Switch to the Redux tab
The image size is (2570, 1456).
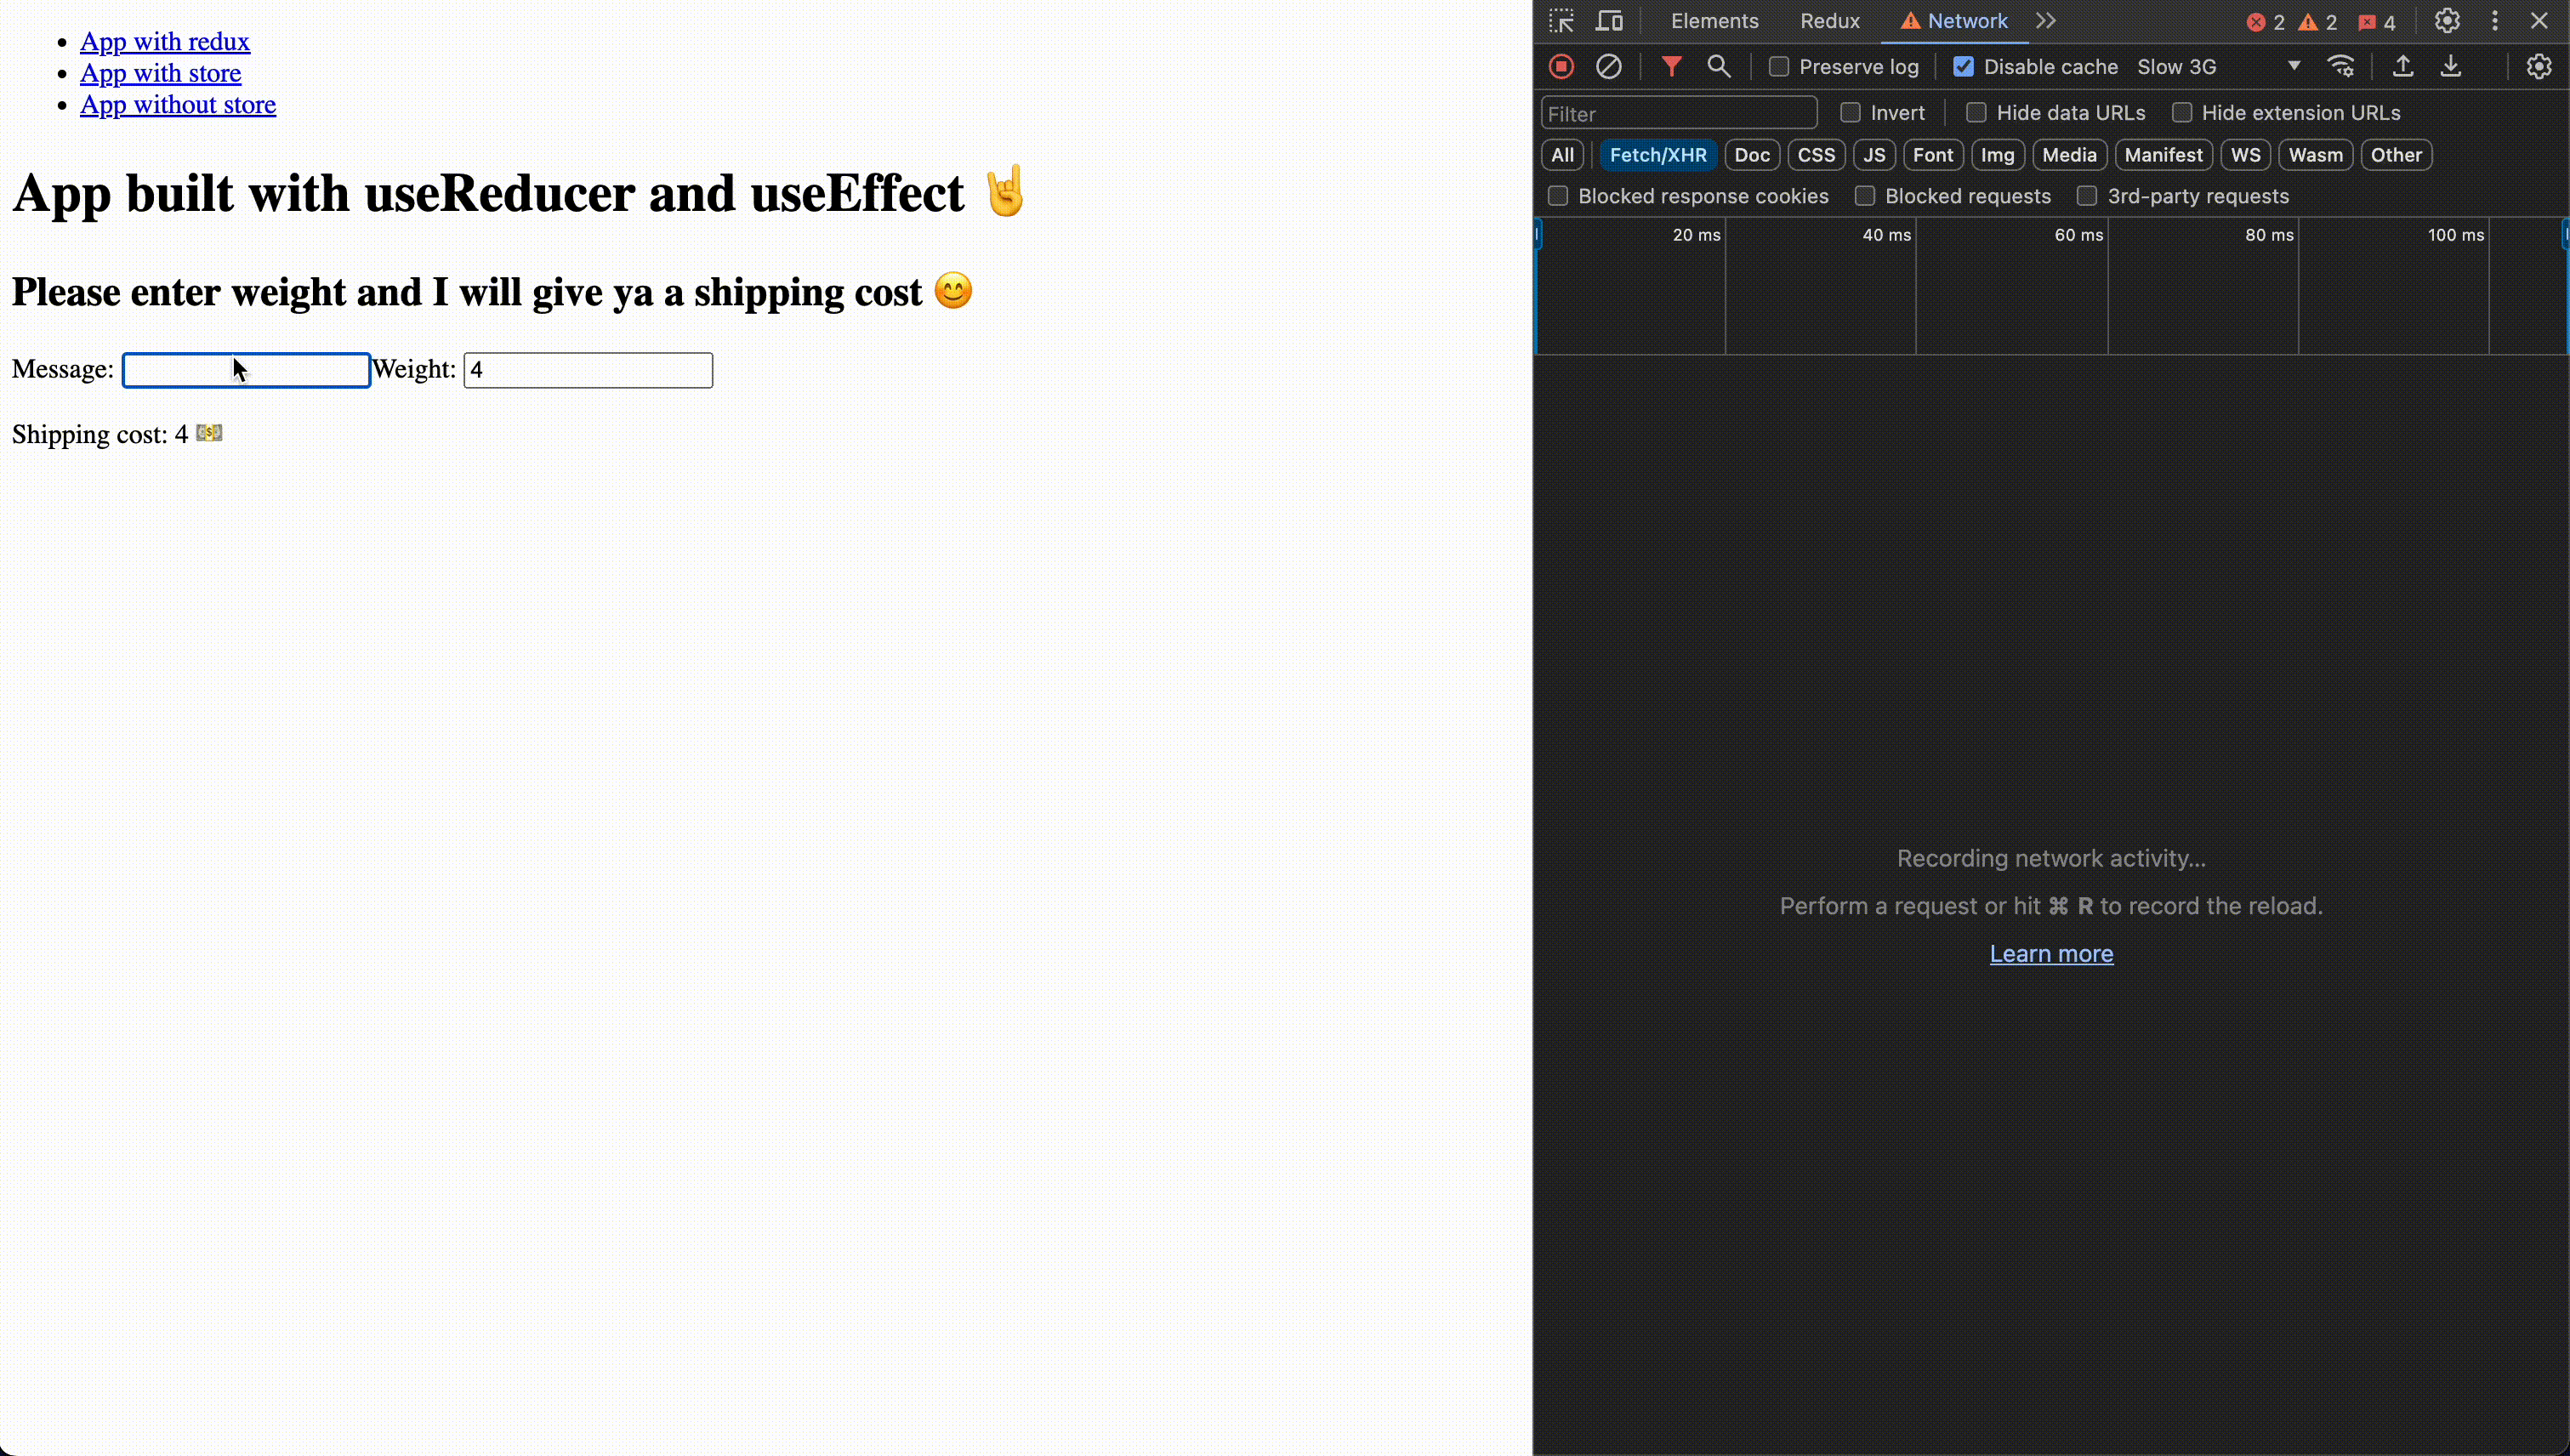pos(1828,20)
